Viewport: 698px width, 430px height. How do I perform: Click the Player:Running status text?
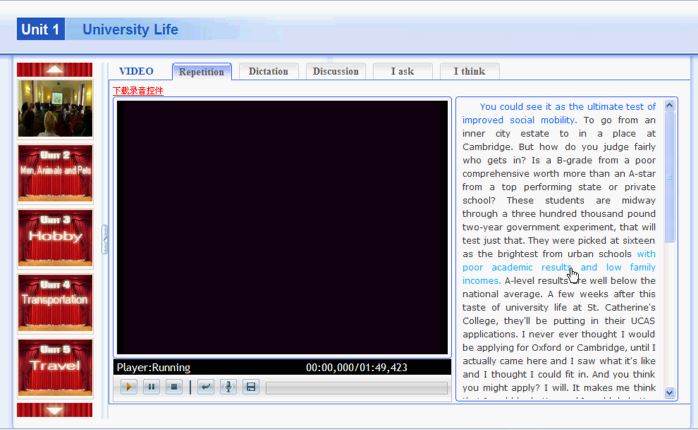154,367
